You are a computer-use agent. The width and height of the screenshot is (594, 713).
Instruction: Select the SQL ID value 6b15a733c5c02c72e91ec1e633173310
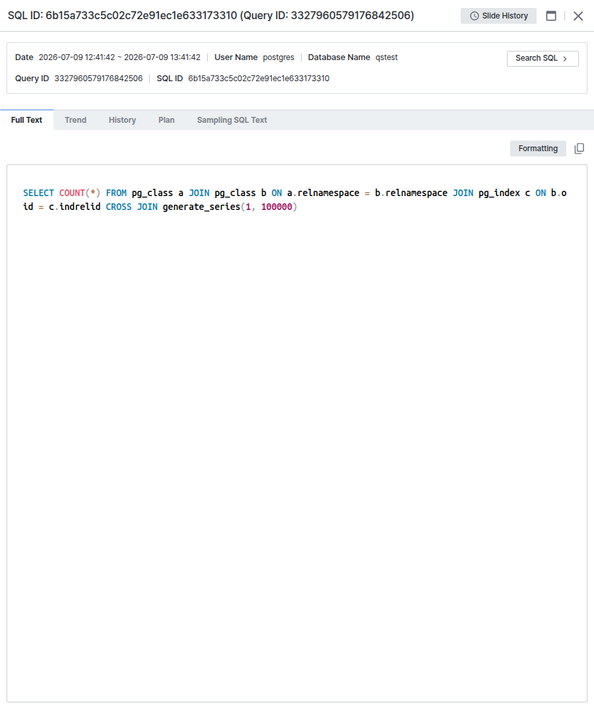pyautogui.click(x=259, y=78)
